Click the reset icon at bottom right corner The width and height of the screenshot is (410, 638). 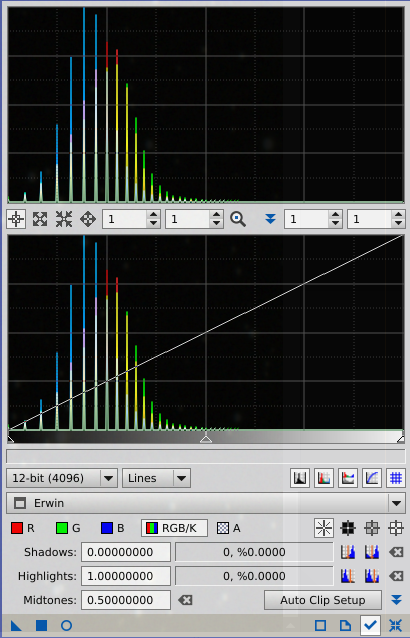click(x=395, y=625)
